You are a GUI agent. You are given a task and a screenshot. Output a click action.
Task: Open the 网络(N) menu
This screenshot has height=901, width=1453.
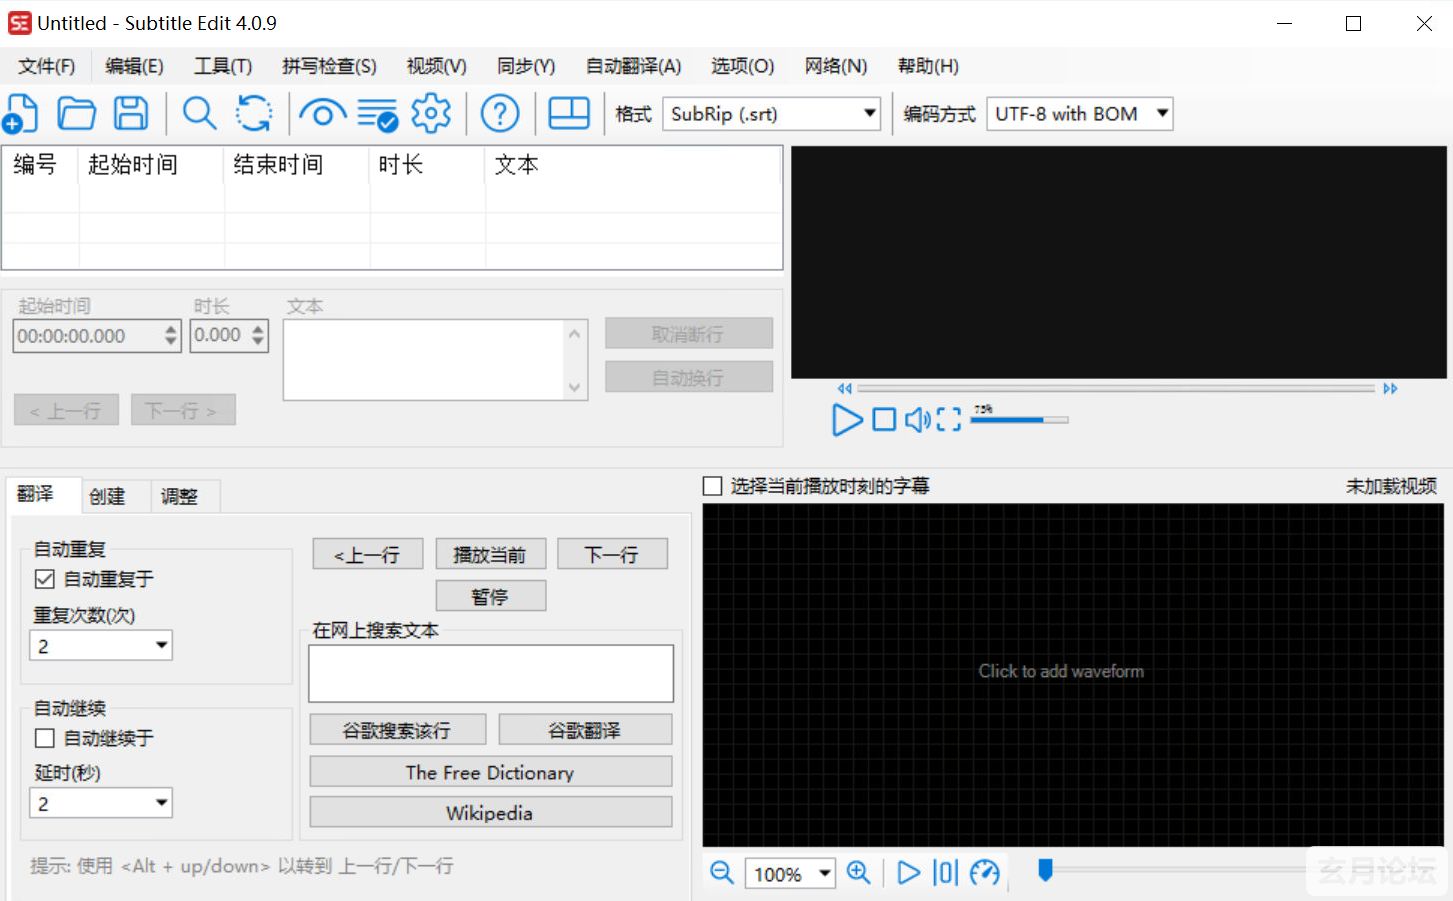click(835, 66)
